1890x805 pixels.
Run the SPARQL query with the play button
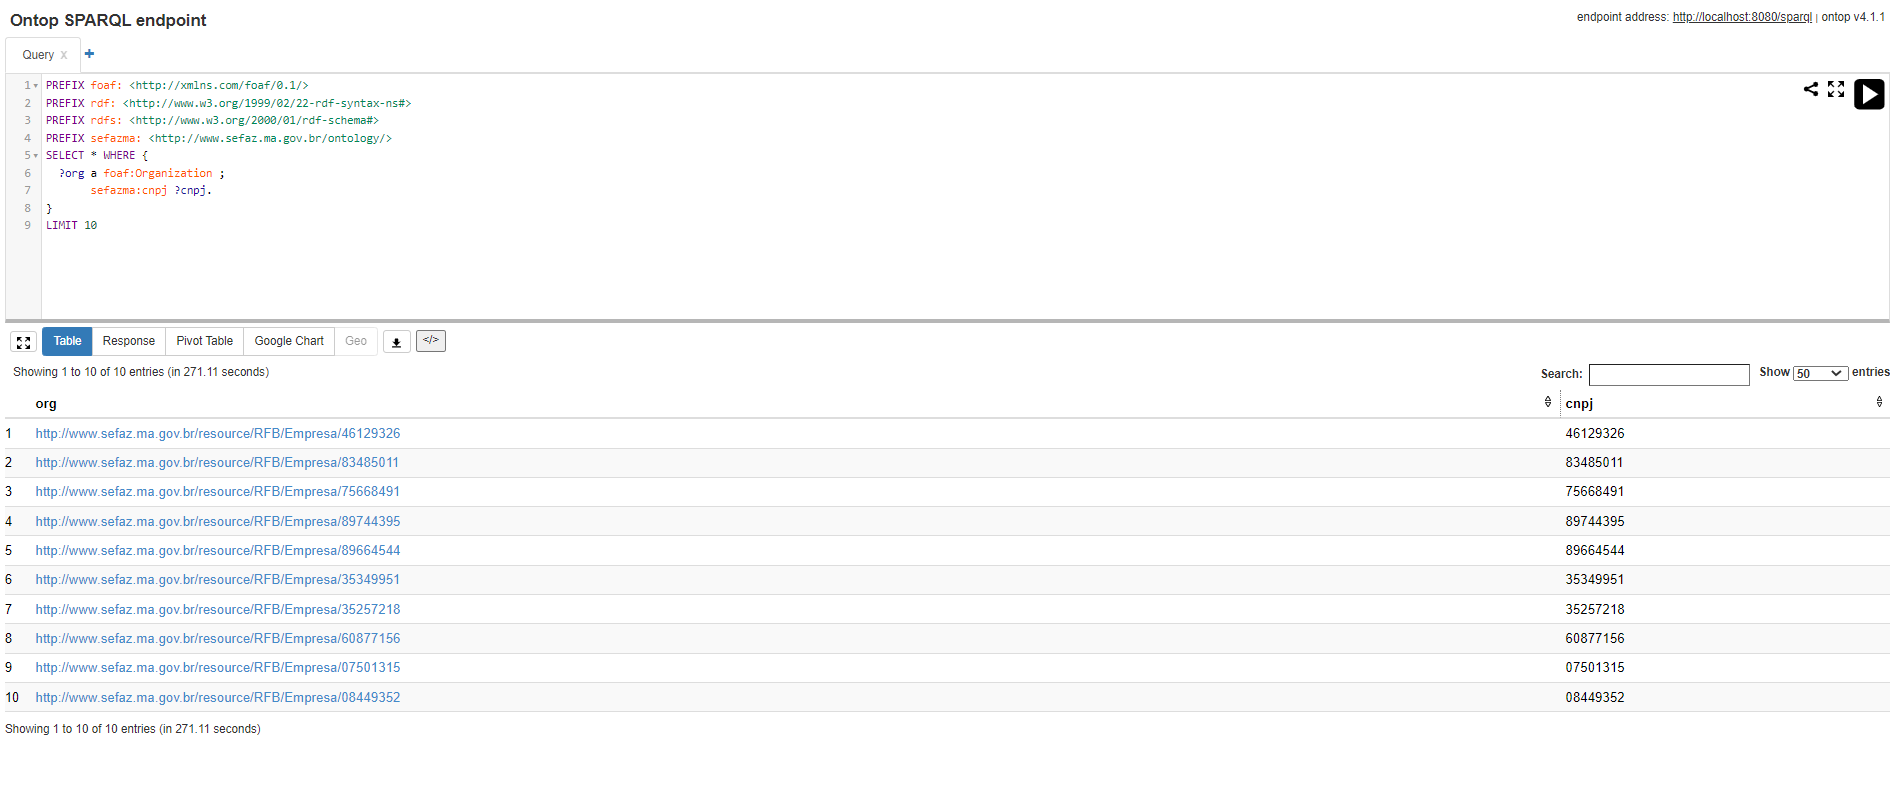pyautogui.click(x=1868, y=94)
